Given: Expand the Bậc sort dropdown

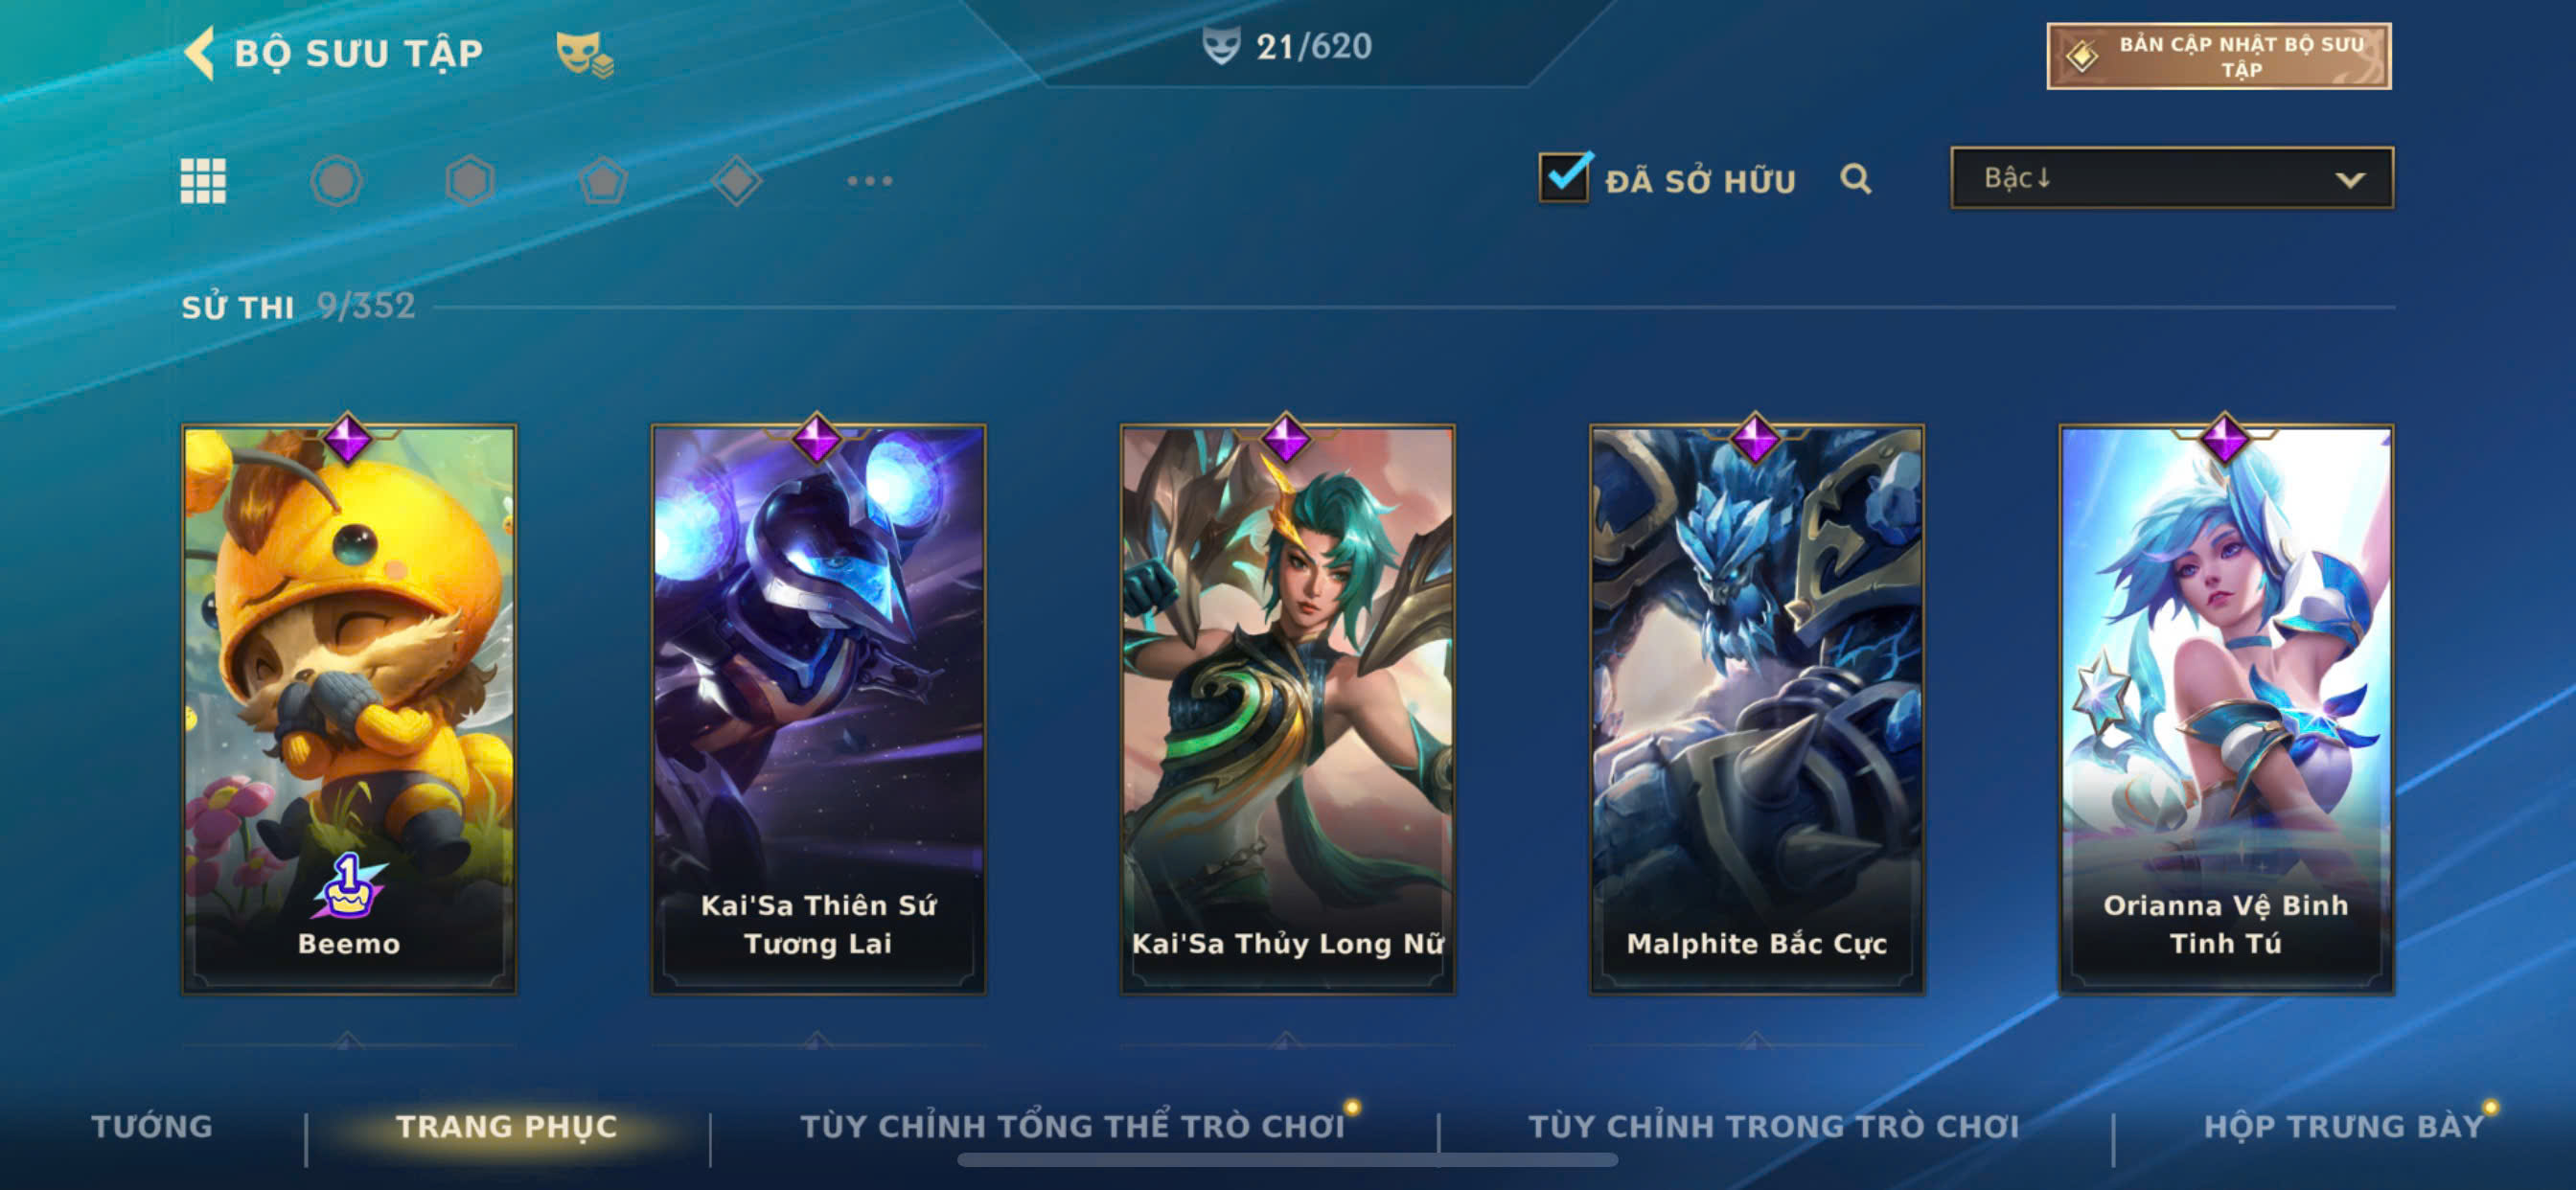Looking at the screenshot, I should tap(2171, 178).
